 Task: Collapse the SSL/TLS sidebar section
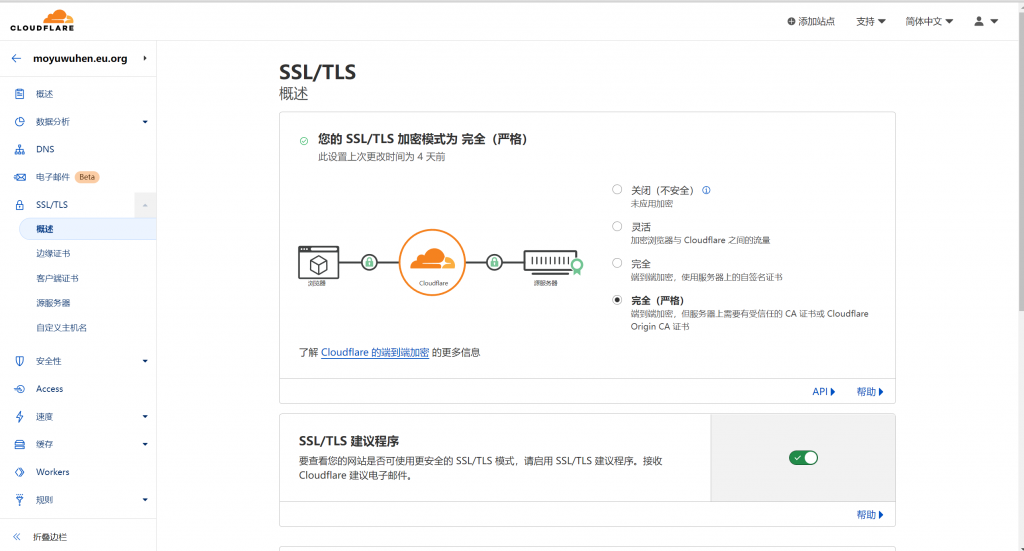(x=145, y=205)
